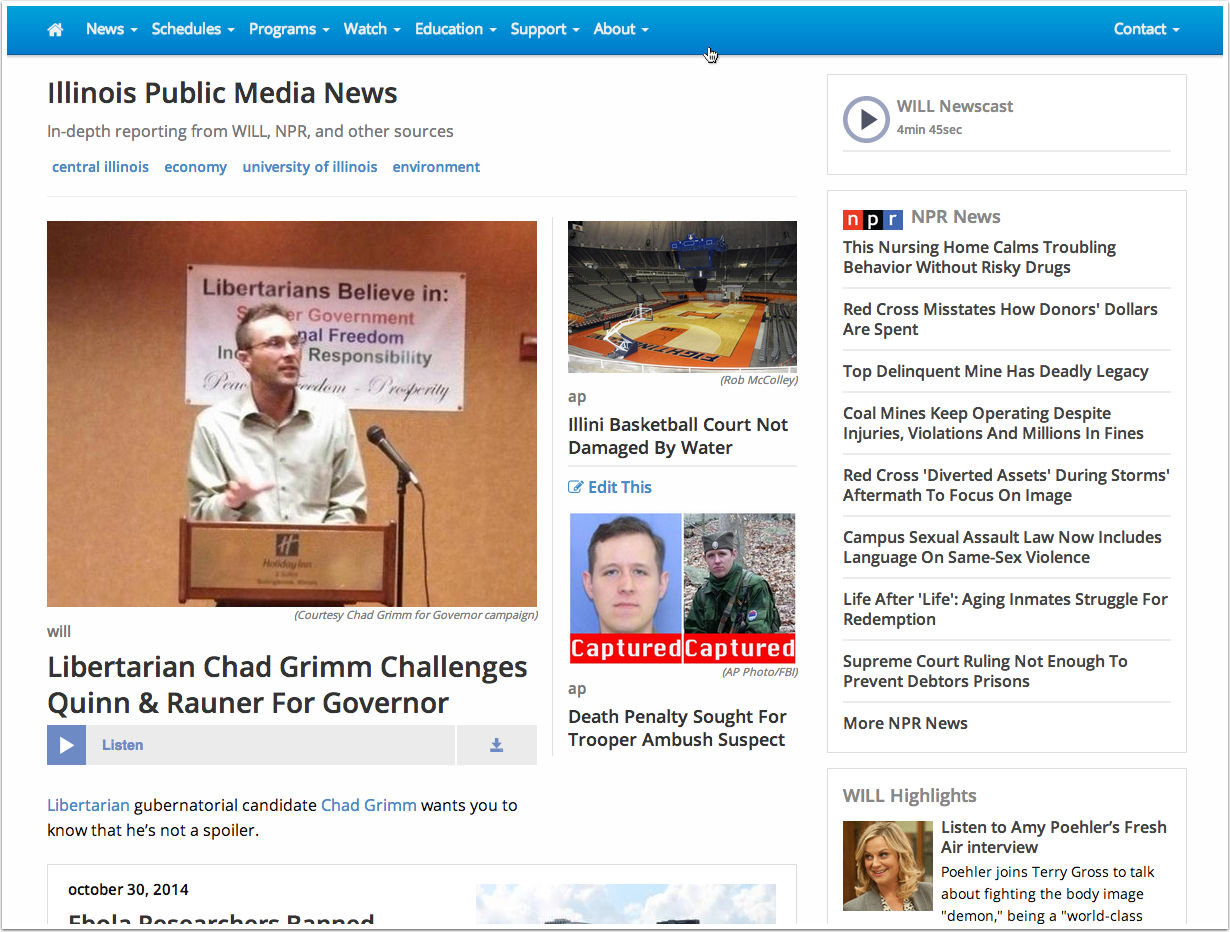Read Red Cross 'Diverted Assets' story
Image resolution: width=1230 pixels, height=932 pixels.
tap(1006, 485)
